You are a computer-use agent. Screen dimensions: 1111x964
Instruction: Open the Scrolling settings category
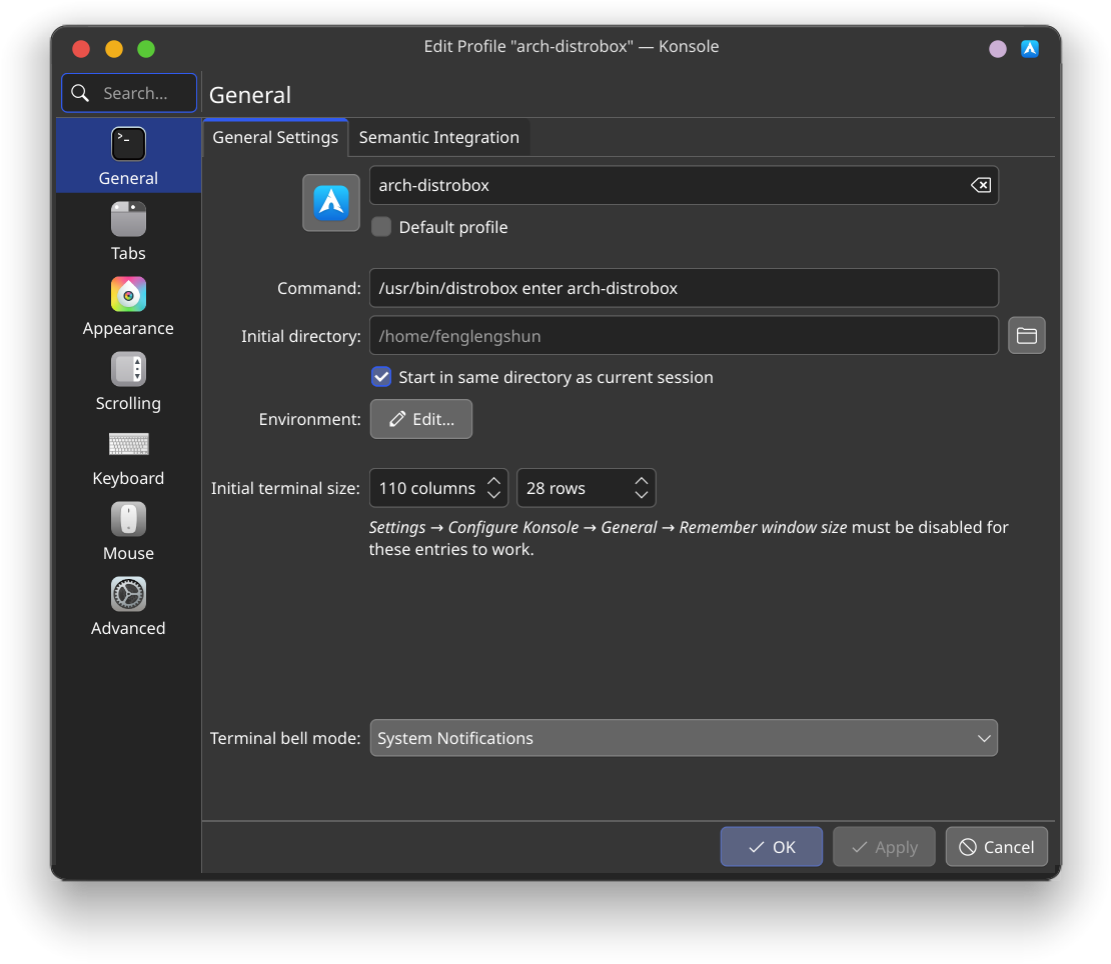128,382
